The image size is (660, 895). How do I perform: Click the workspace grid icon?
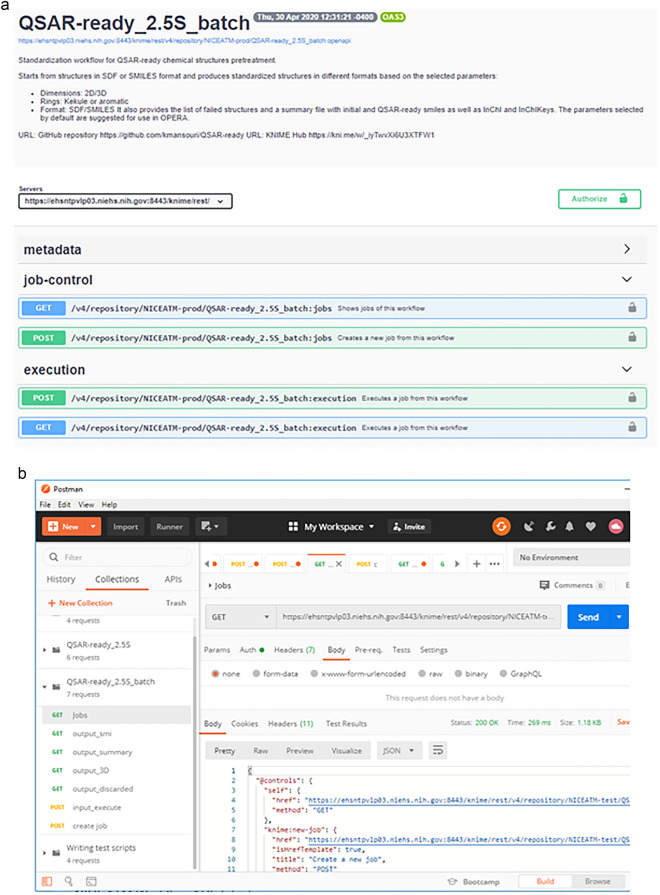[x=293, y=526]
